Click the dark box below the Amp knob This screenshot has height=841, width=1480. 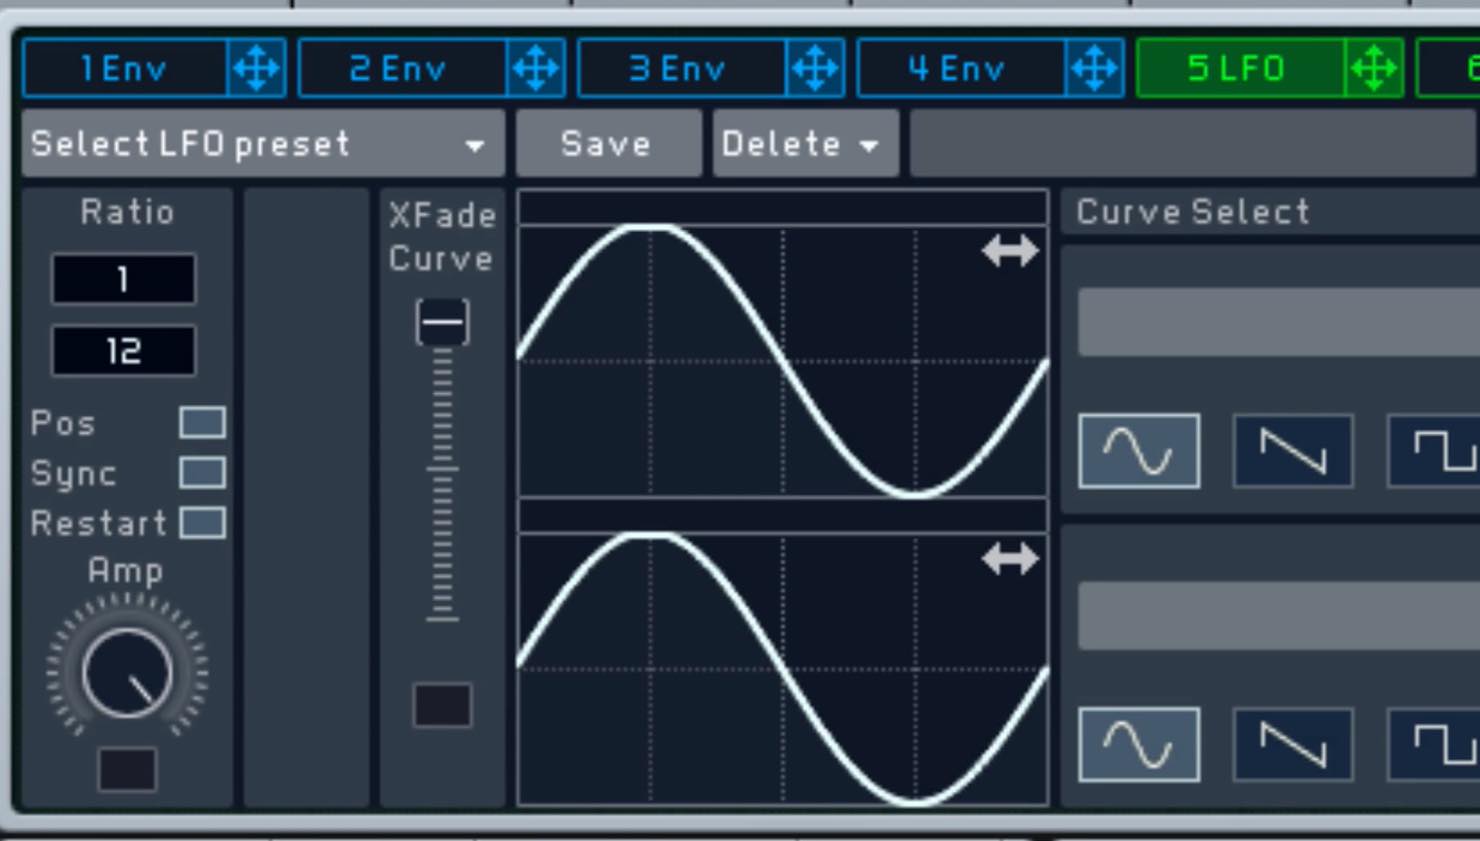pyautogui.click(x=127, y=769)
